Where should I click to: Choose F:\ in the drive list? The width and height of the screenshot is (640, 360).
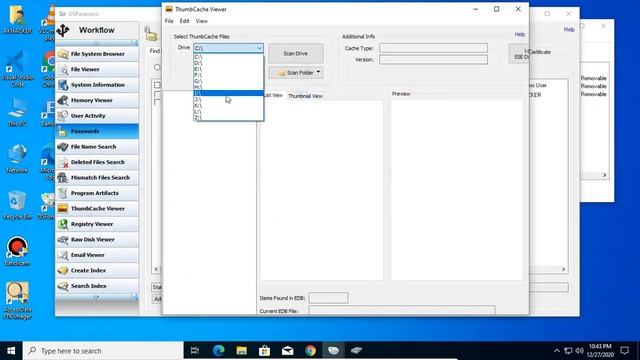pyautogui.click(x=229, y=75)
